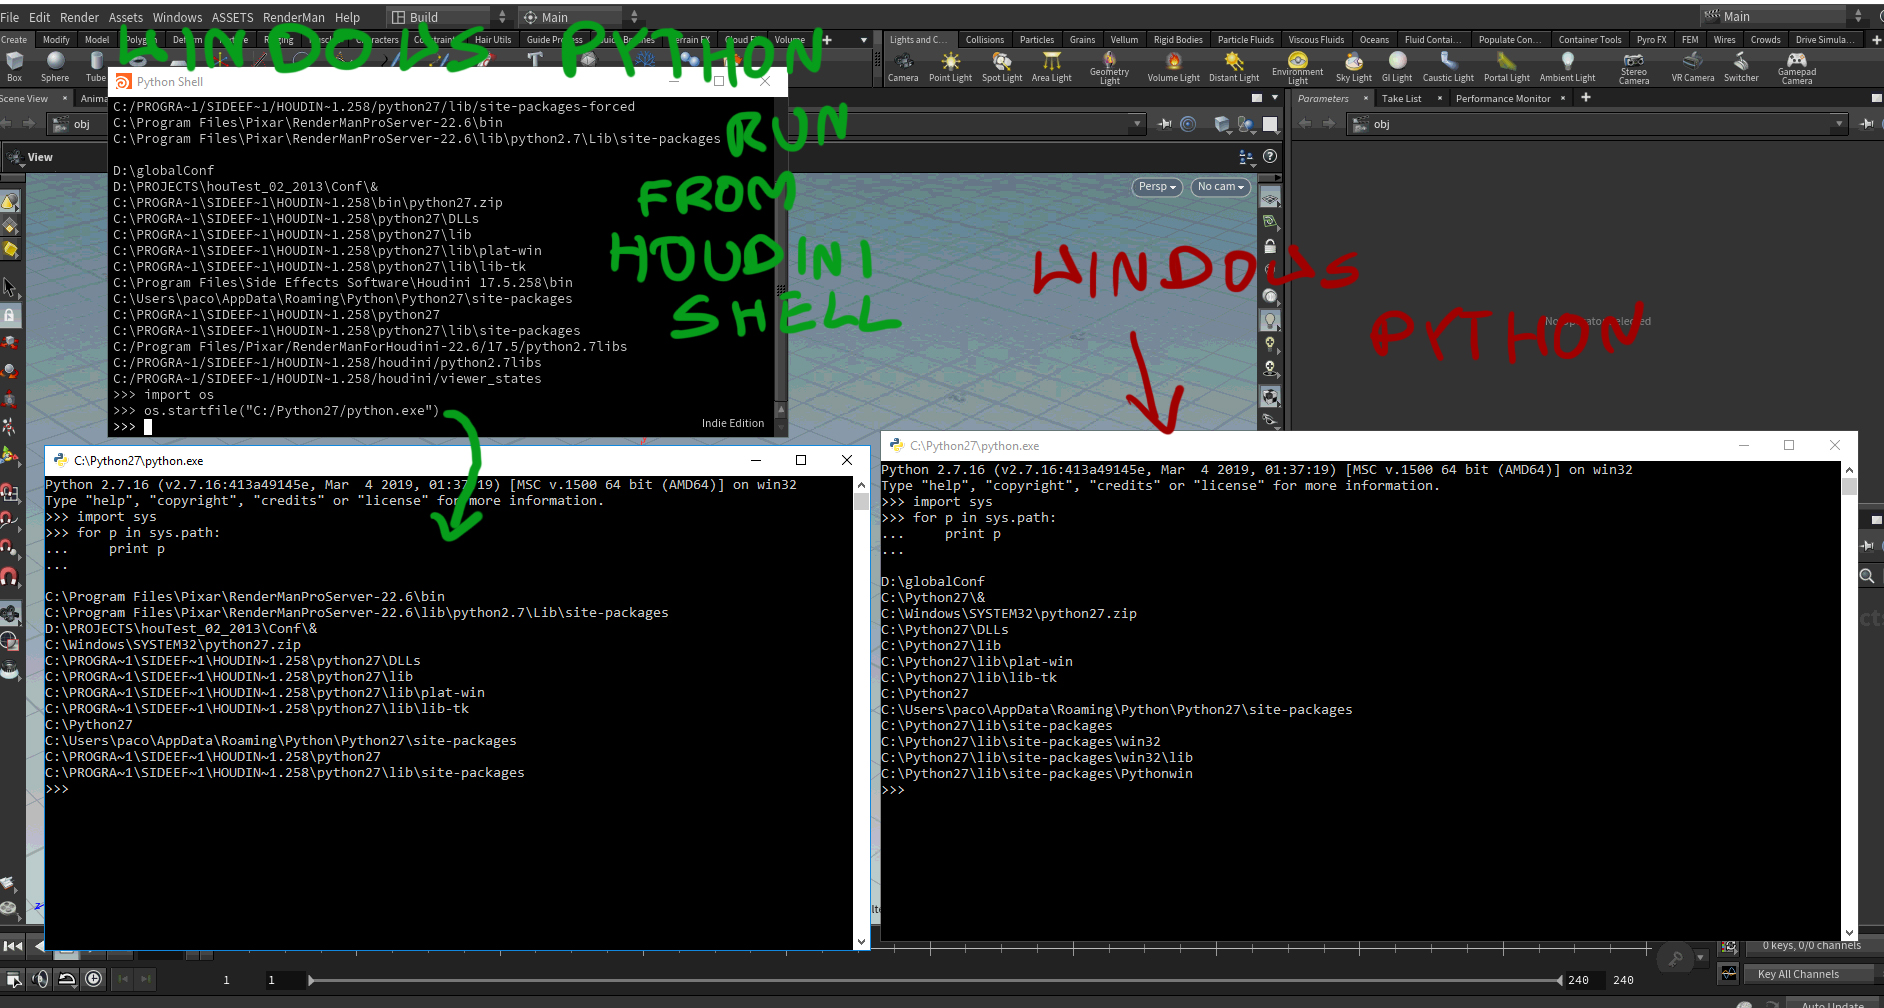Jump to first frame on playbar
The image size is (1884, 1008).
click(x=13, y=946)
